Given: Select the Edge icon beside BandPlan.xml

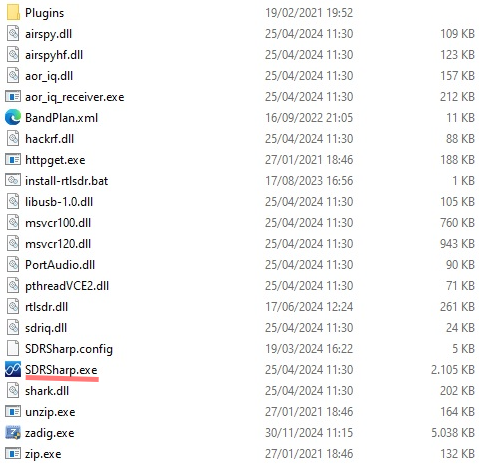Looking at the screenshot, I should pos(13,118).
